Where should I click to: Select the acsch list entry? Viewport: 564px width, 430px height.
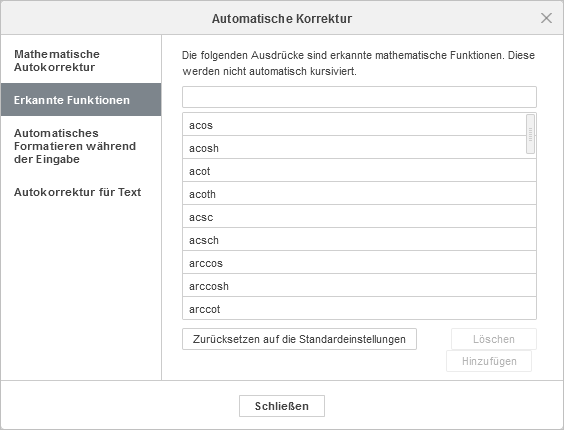[359, 240]
